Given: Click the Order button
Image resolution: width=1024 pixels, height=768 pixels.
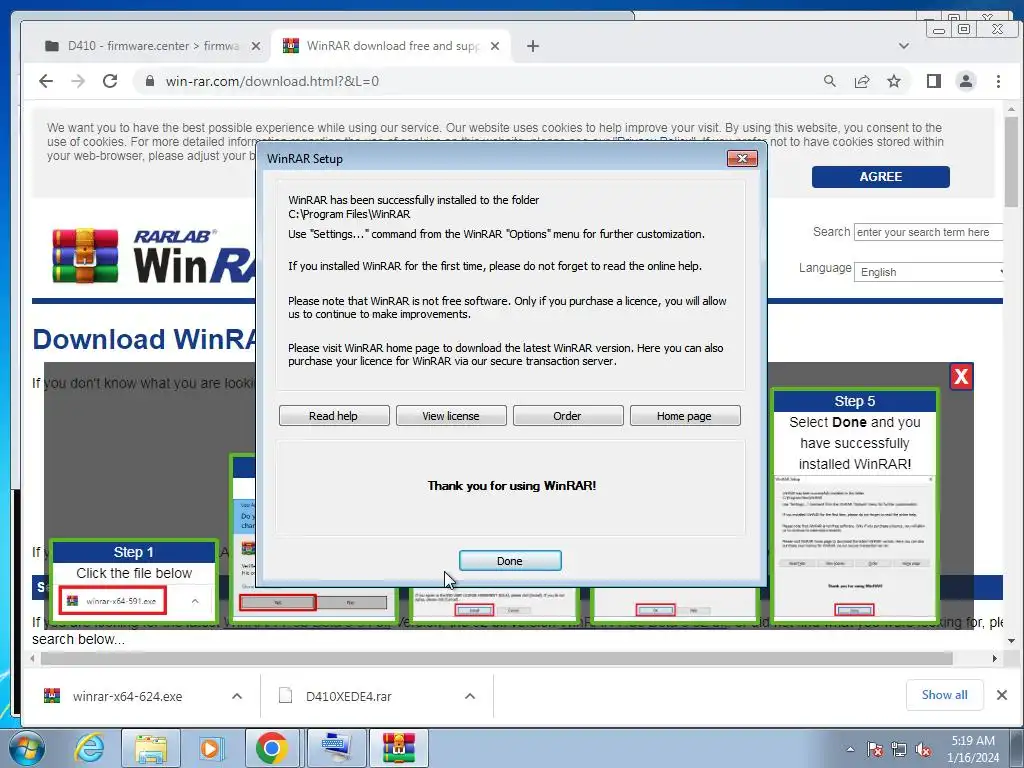Looking at the screenshot, I should click(568, 416).
